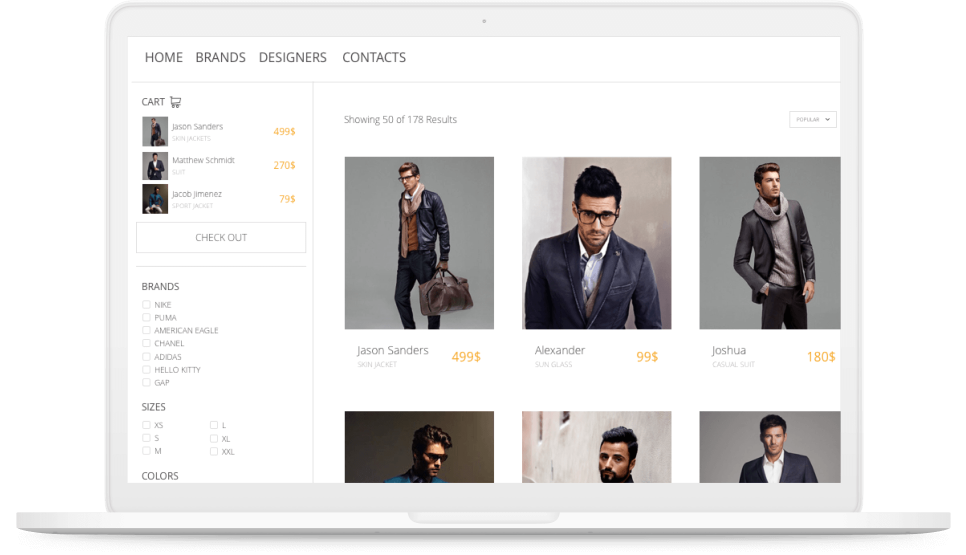966x555 pixels.
Task: Click the 99$ price of Alexander
Action: 647,357
